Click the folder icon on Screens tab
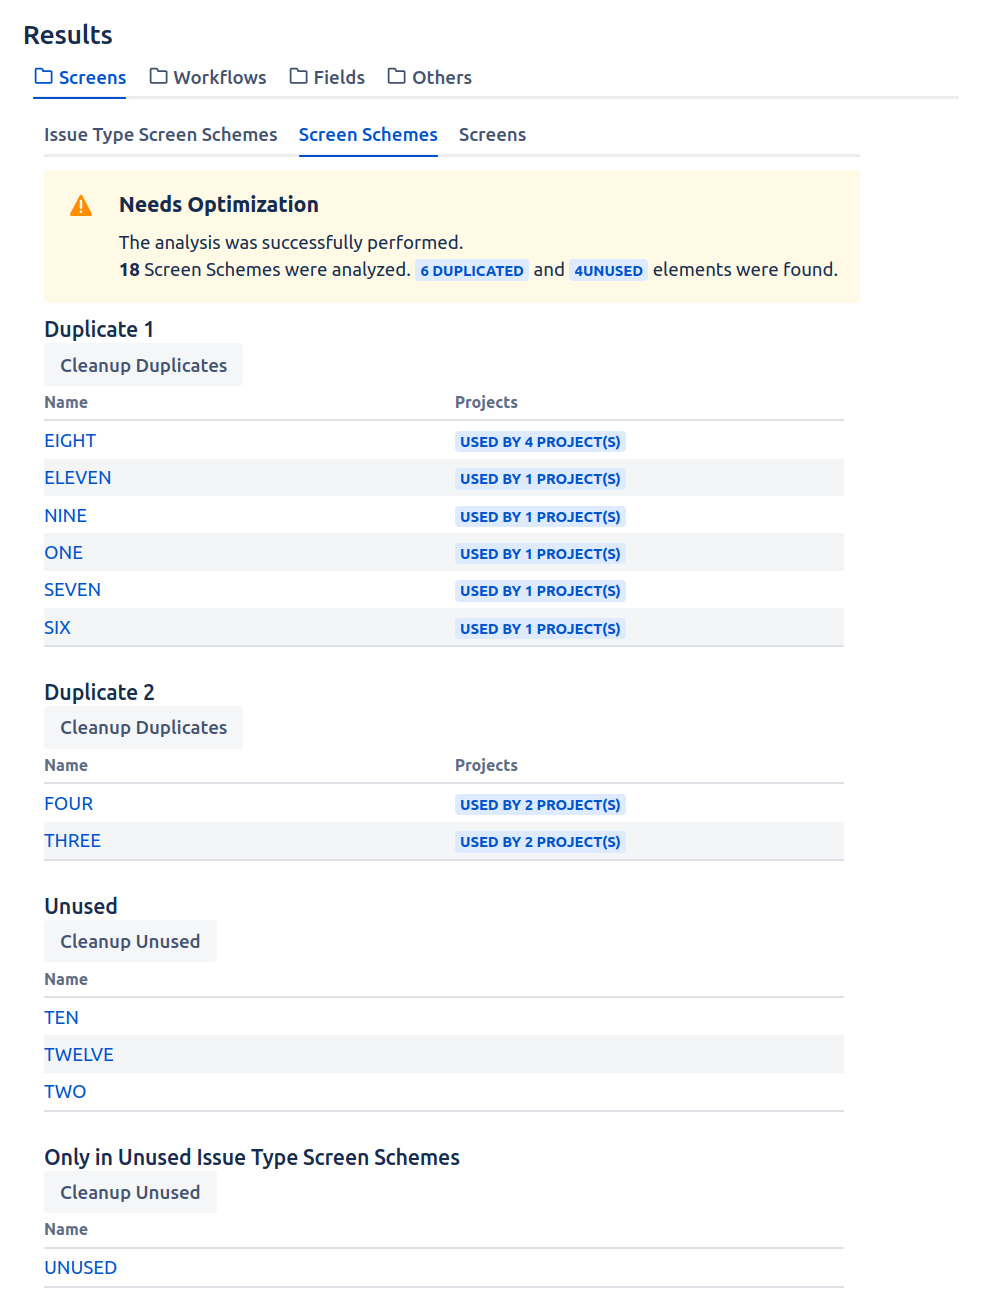The image size is (995, 1312). [x=43, y=76]
